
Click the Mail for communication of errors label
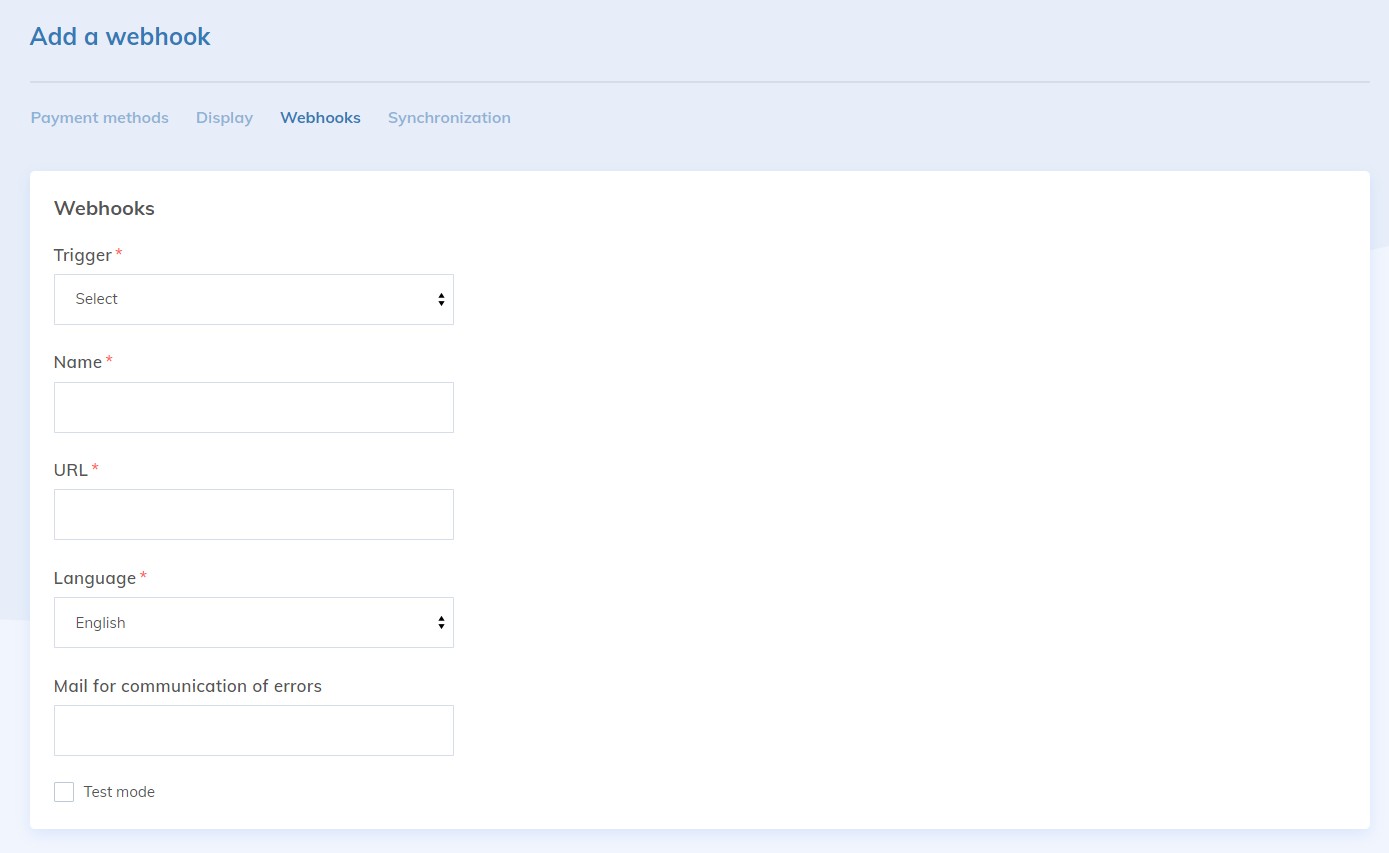point(188,686)
